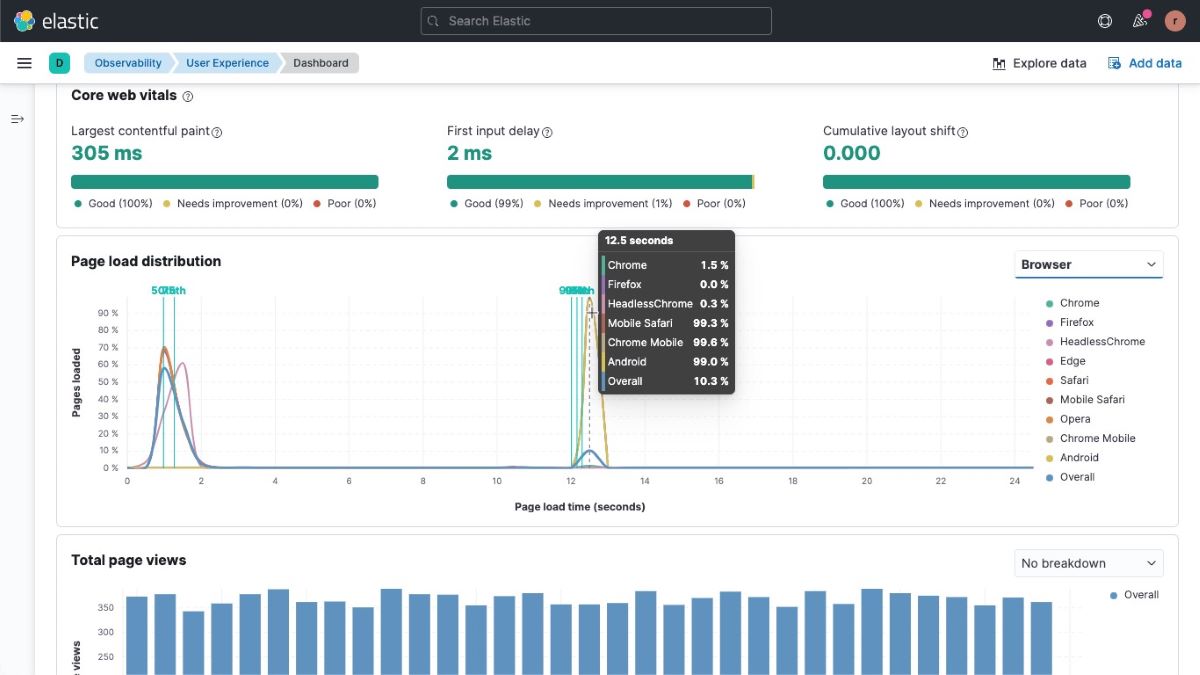Hide the Mobile Safari legend series
The height and width of the screenshot is (675, 1200).
[x=1090, y=399]
